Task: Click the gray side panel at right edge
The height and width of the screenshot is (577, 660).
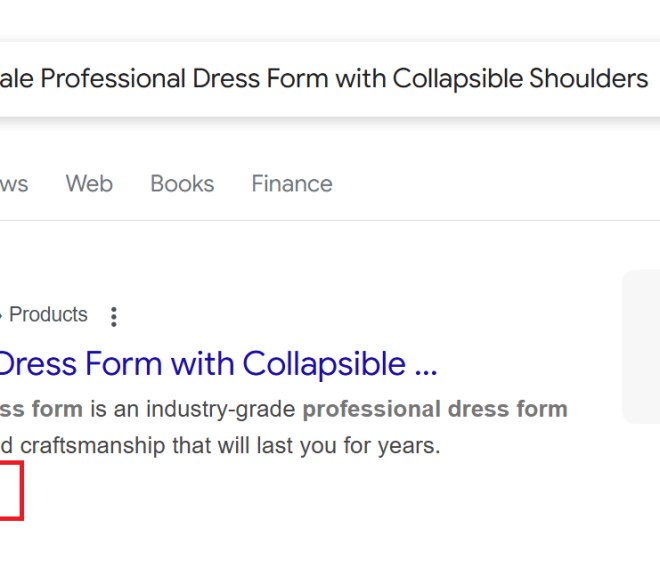Action: [641, 347]
